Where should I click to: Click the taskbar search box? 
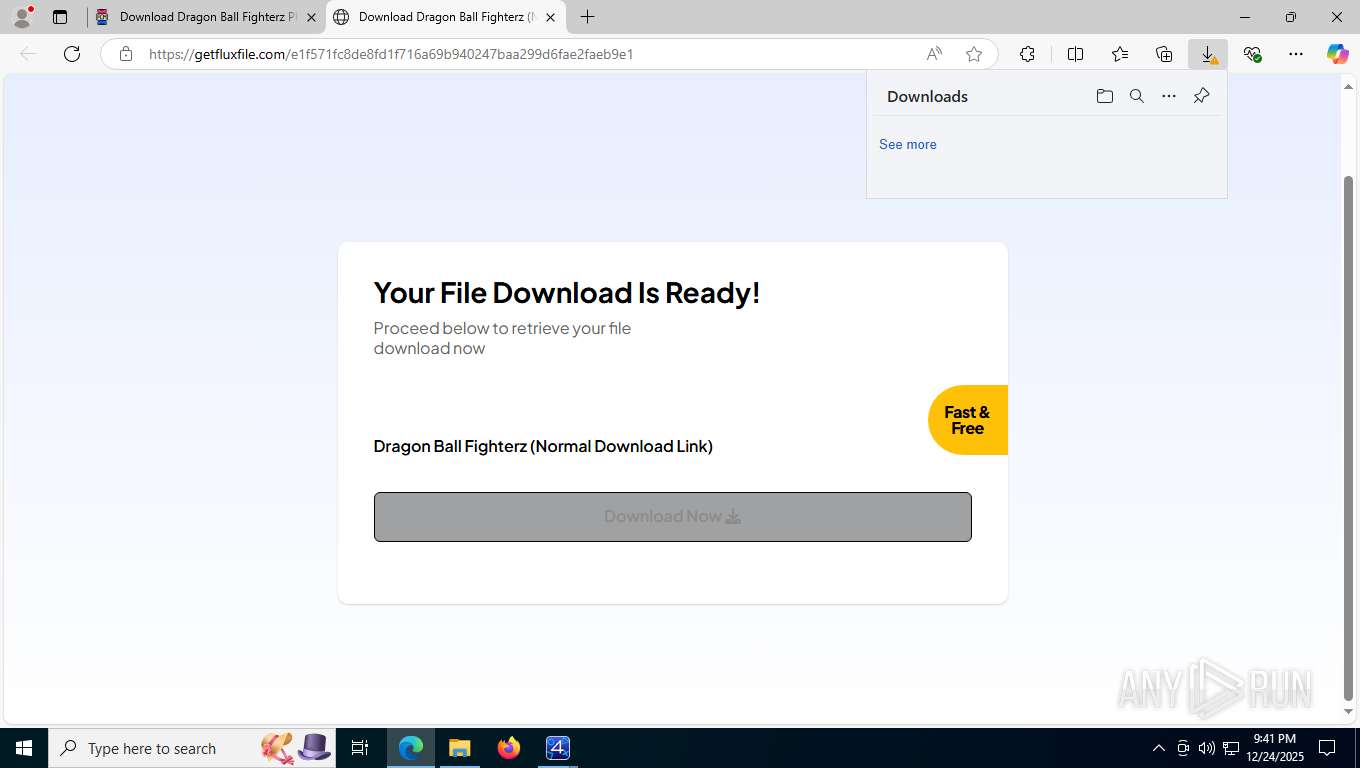pos(192,748)
